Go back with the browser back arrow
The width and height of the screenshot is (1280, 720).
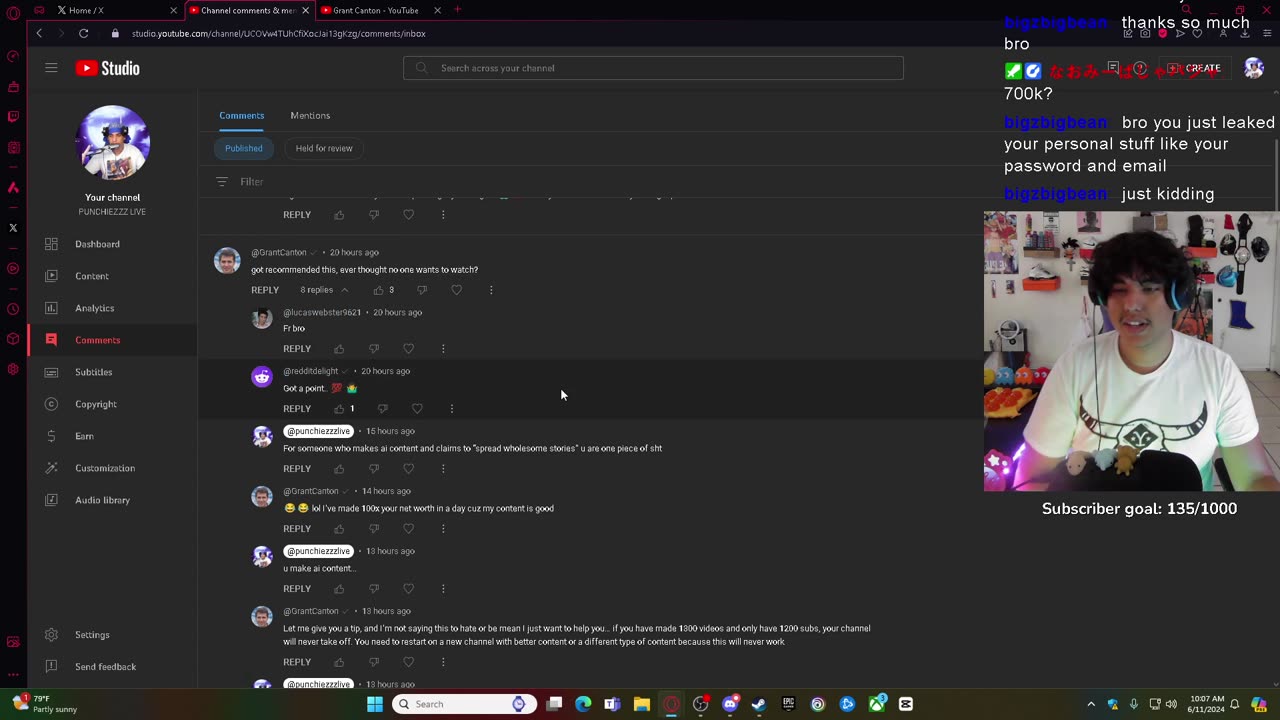click(x=39, y=33)
